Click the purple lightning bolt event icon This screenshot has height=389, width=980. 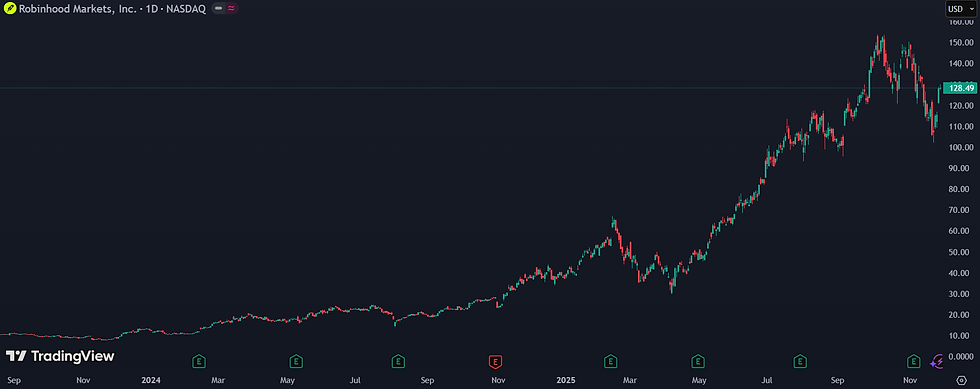point(936,361)
